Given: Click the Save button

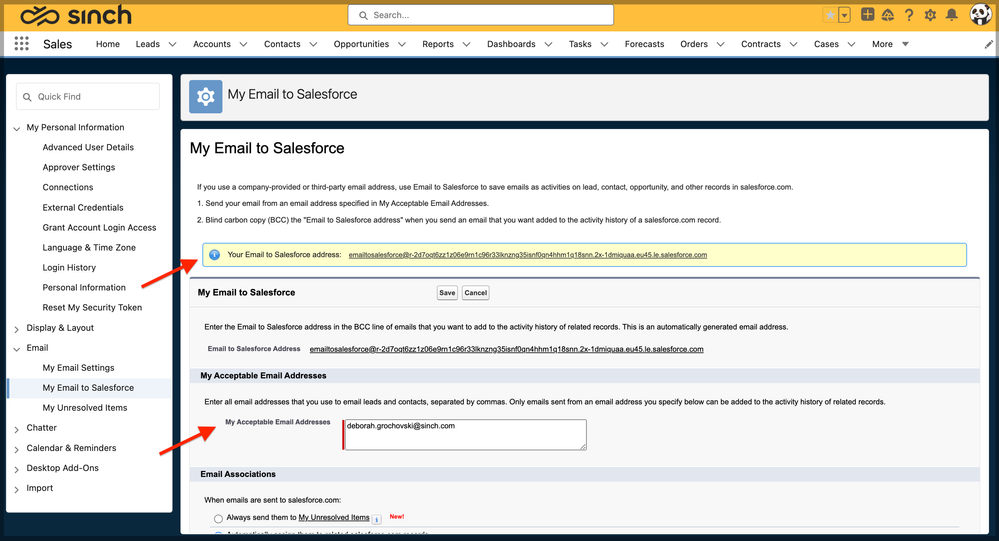Looking at the screenshot, I should tap(447, 292).
